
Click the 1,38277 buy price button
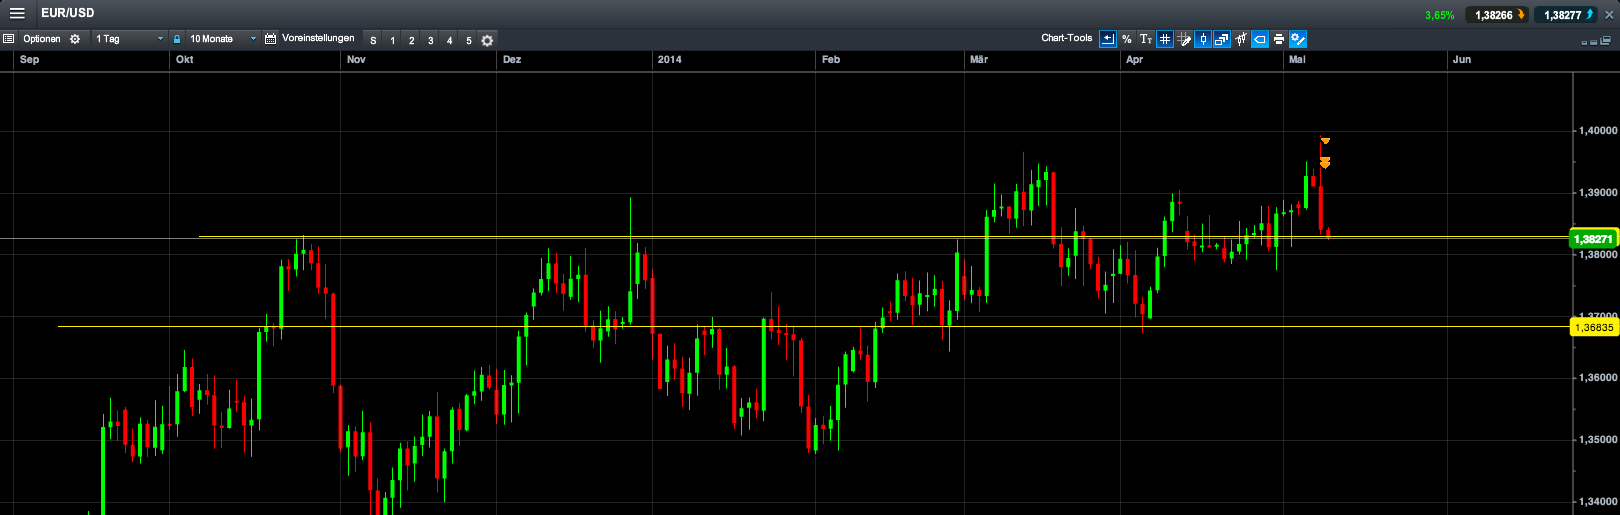click(x=1566, y=15)
